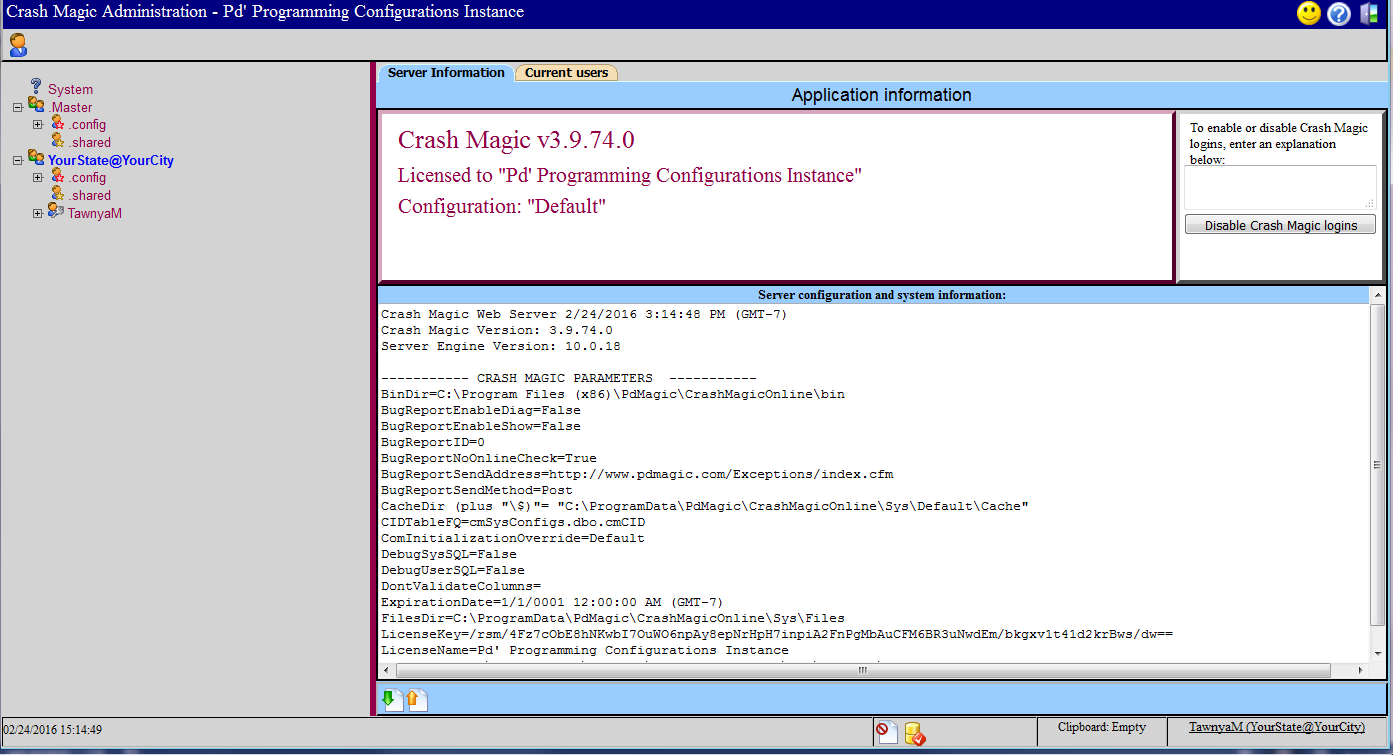Click the .config icon under .Master
The height and width of the screenshot is (755, 1393).
click(58, 124)
